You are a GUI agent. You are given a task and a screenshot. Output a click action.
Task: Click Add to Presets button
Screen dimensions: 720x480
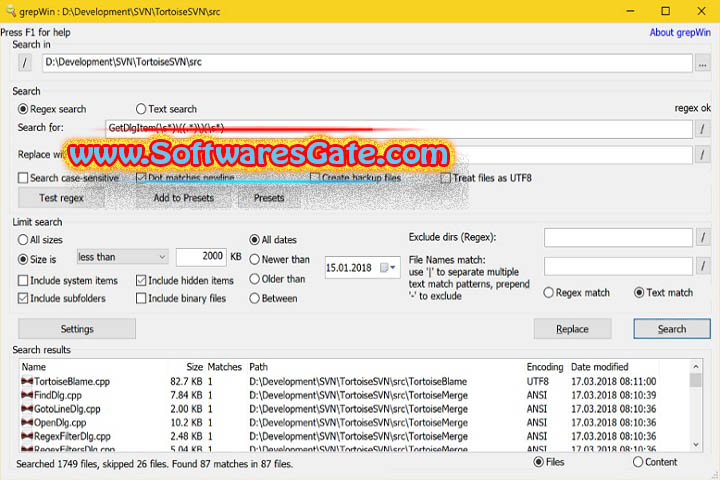[x=184, y=198]
